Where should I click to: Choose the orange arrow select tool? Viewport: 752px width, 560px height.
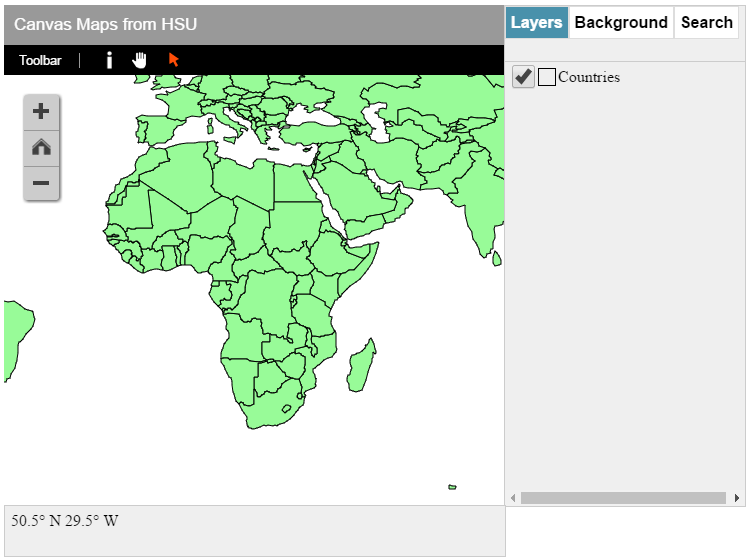point(174,60)
